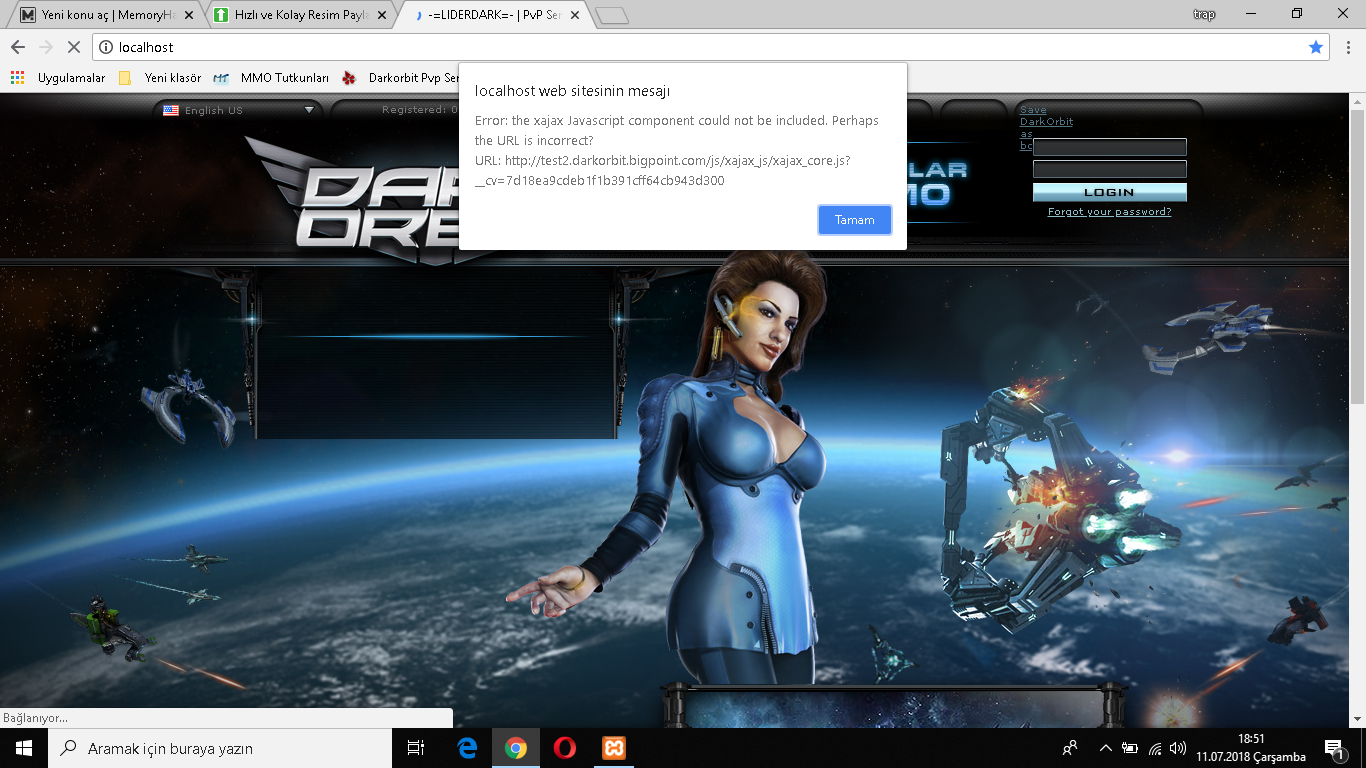
Task: Click the localhost address bar
Action: (x=712, y=47)
